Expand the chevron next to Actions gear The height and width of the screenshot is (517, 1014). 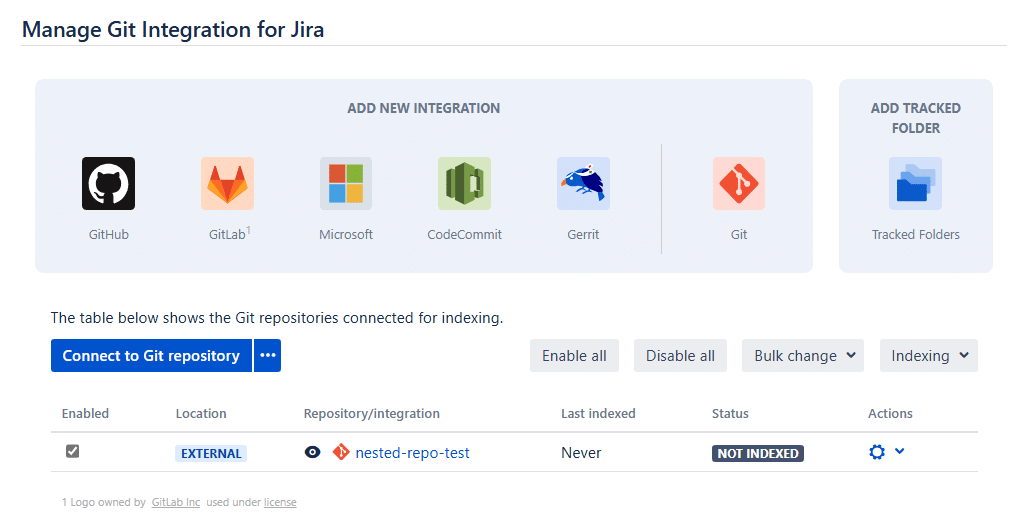point(900,451)
